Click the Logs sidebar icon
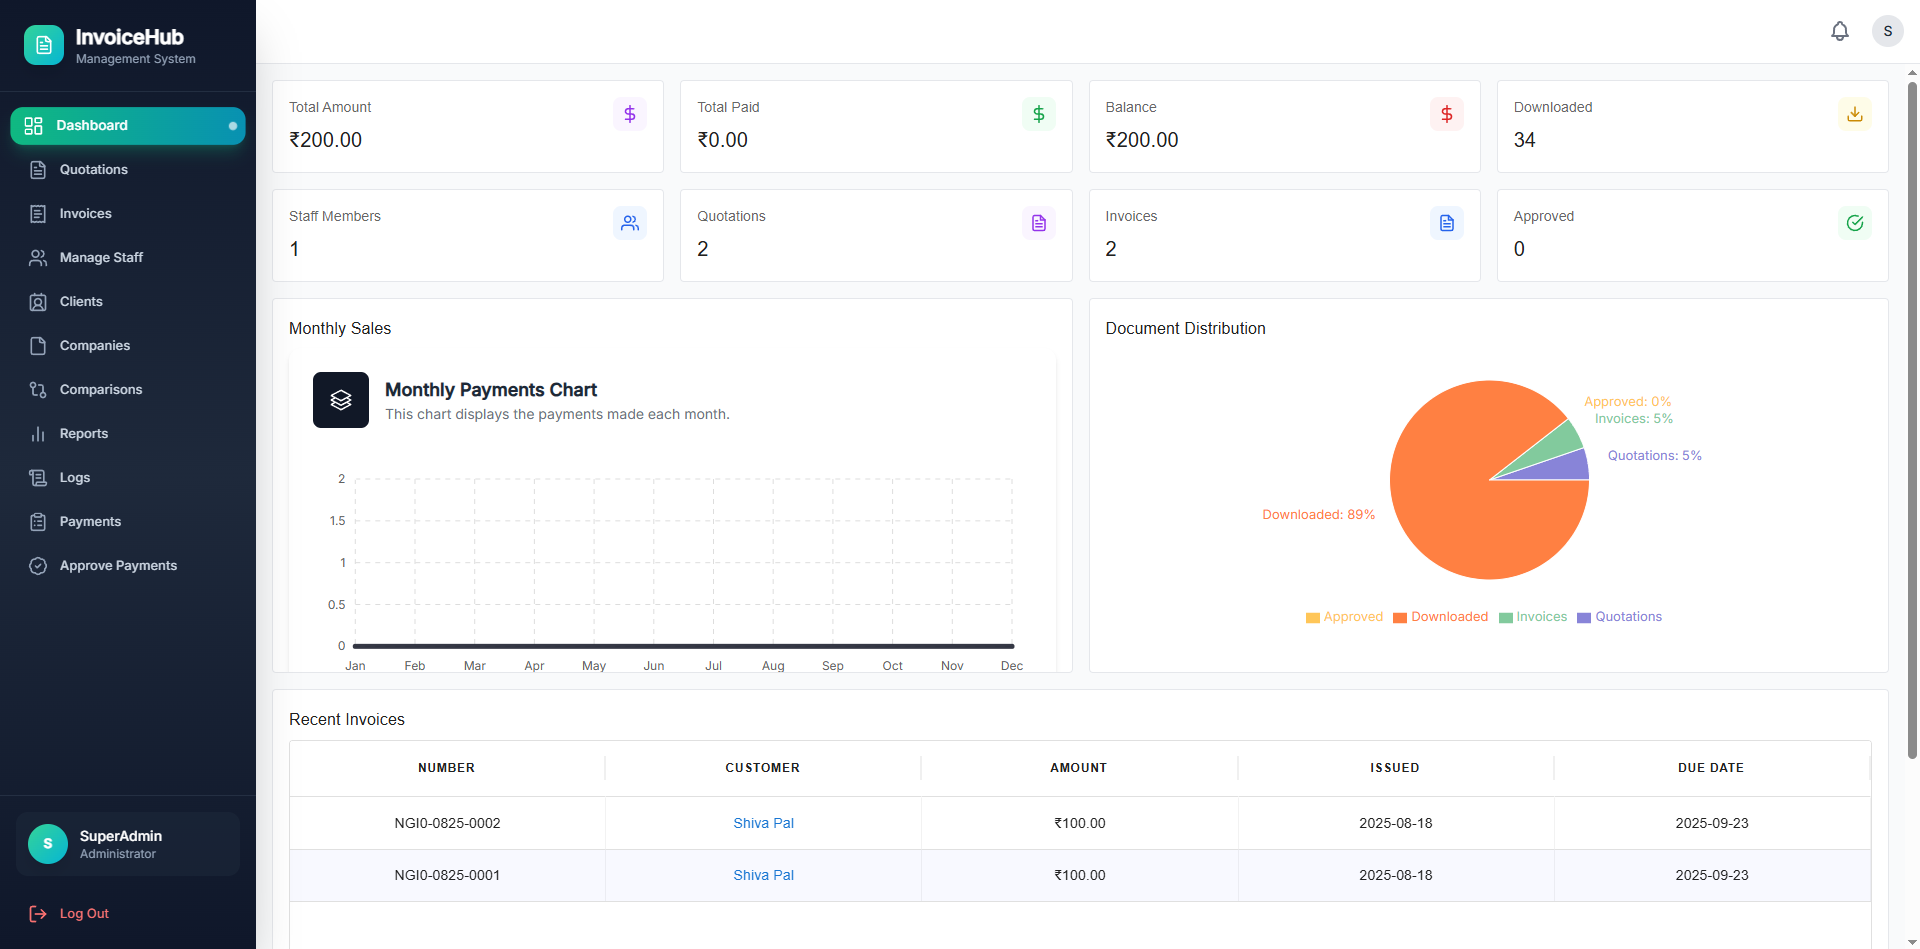1920x949 pixels. point(38,477)
